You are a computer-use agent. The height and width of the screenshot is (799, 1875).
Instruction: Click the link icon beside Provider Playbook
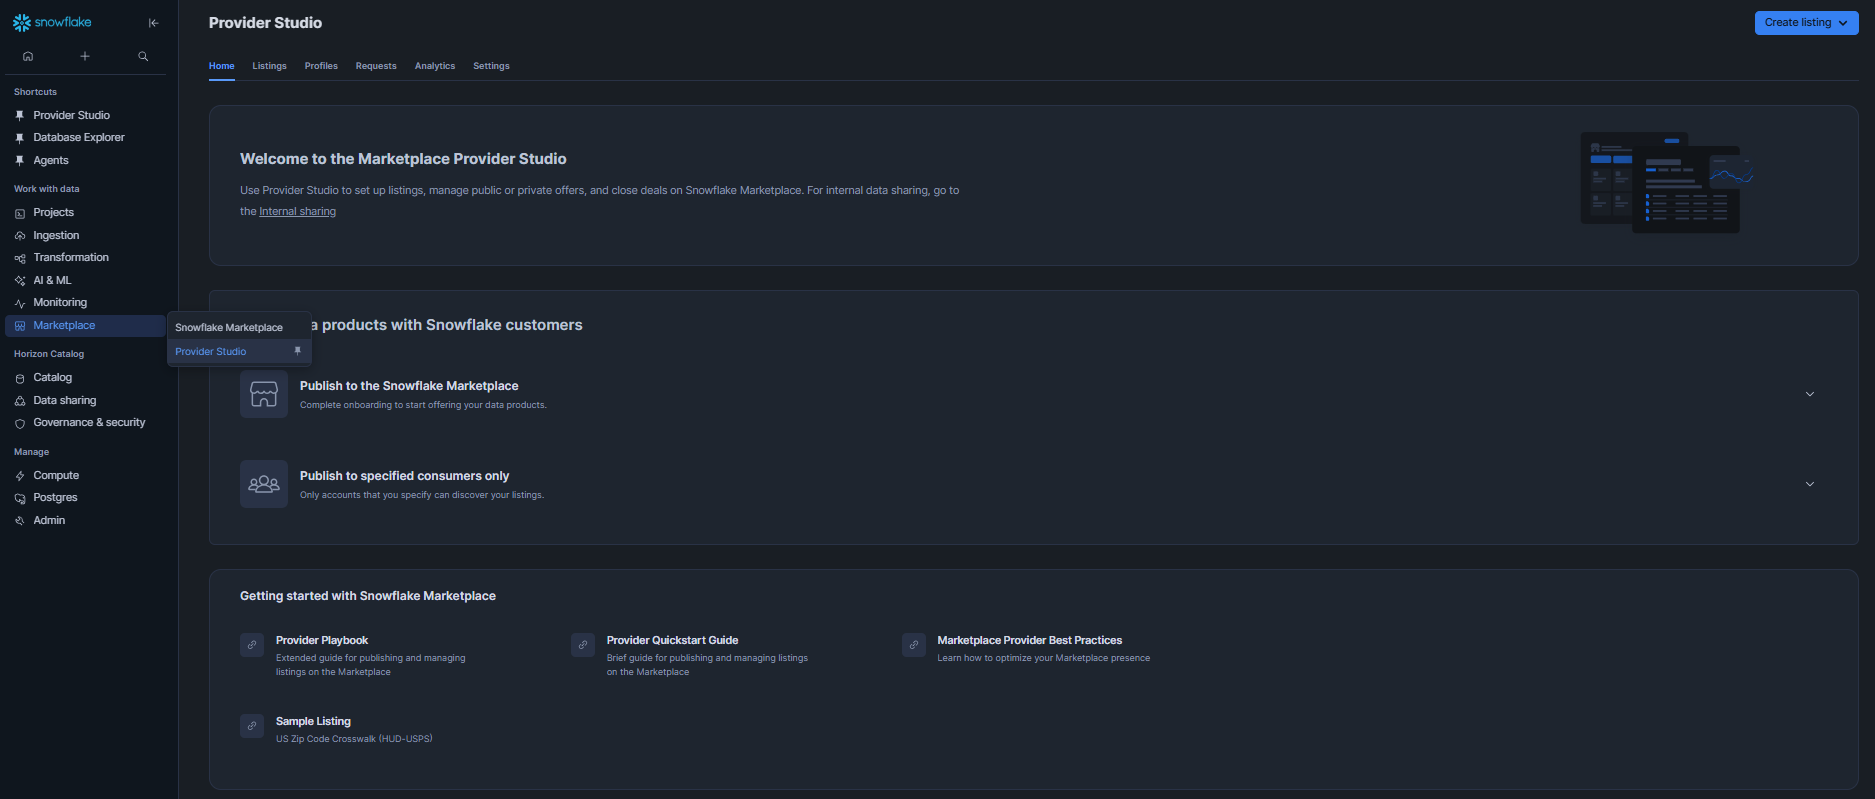point(252,645)
